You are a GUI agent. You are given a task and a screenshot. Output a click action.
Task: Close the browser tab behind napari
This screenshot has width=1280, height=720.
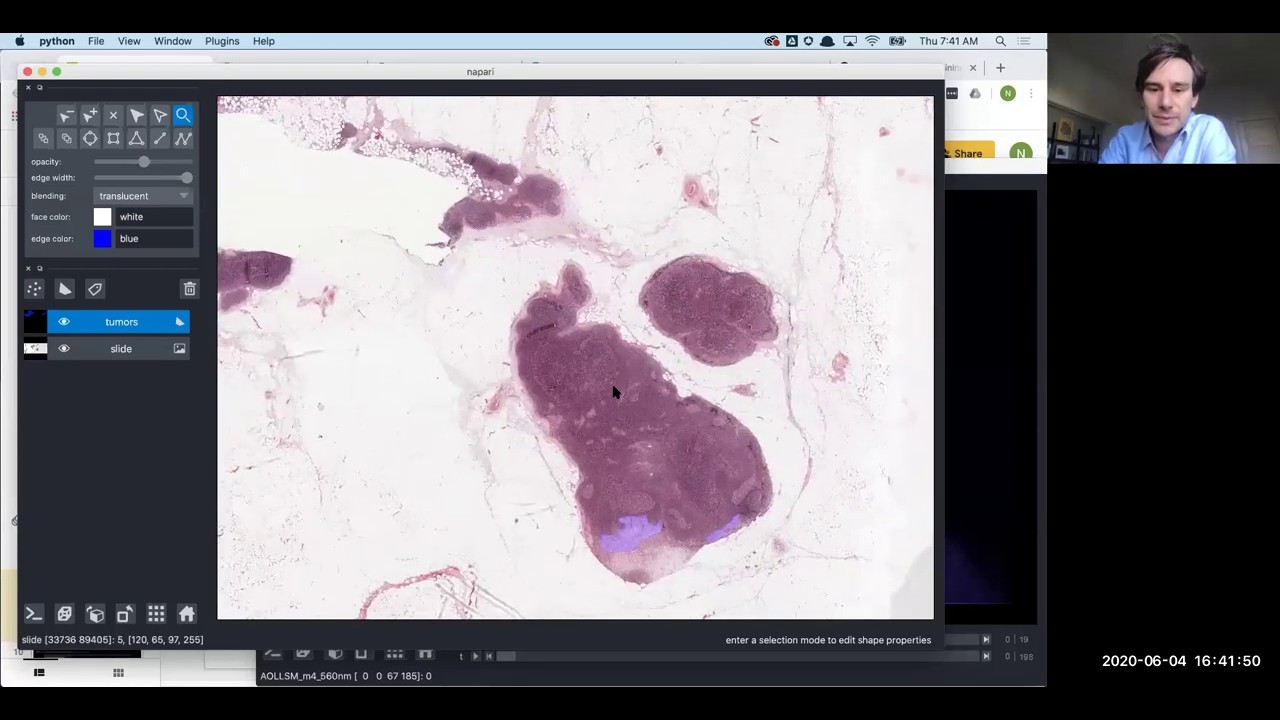click(972, 68)
